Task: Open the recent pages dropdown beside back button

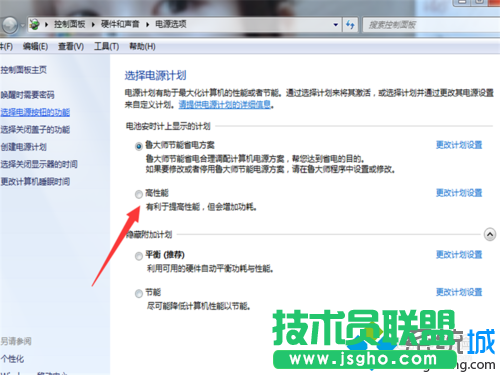Action: point(22,25)
